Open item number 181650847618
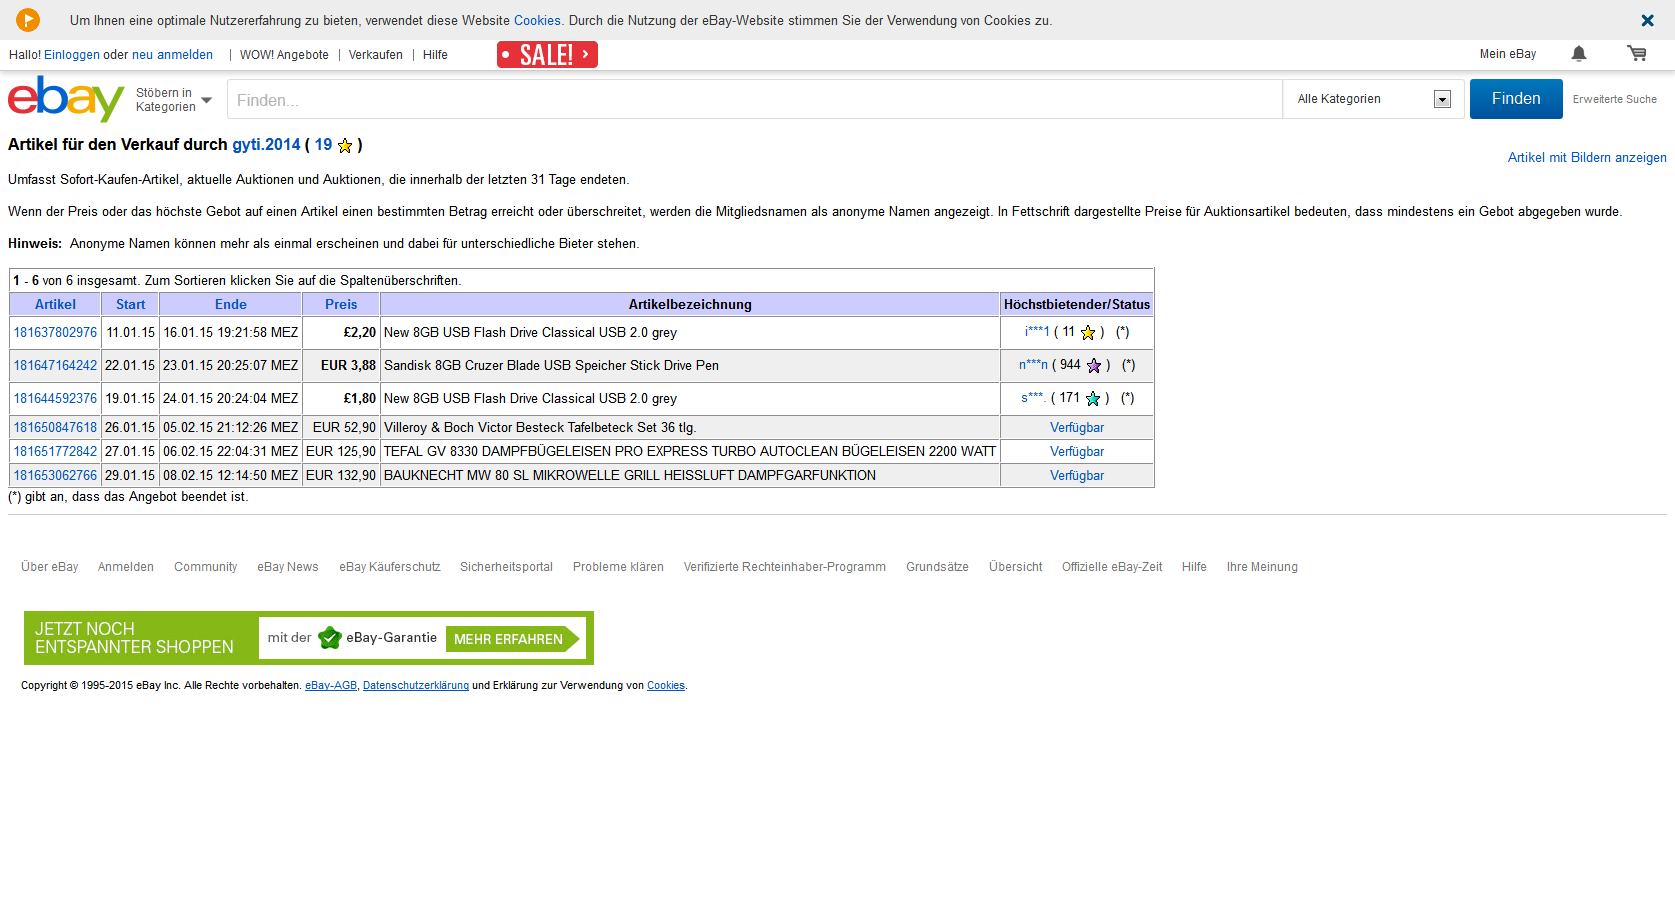This screenshot has height=904, width=1675. pos(55,428)
